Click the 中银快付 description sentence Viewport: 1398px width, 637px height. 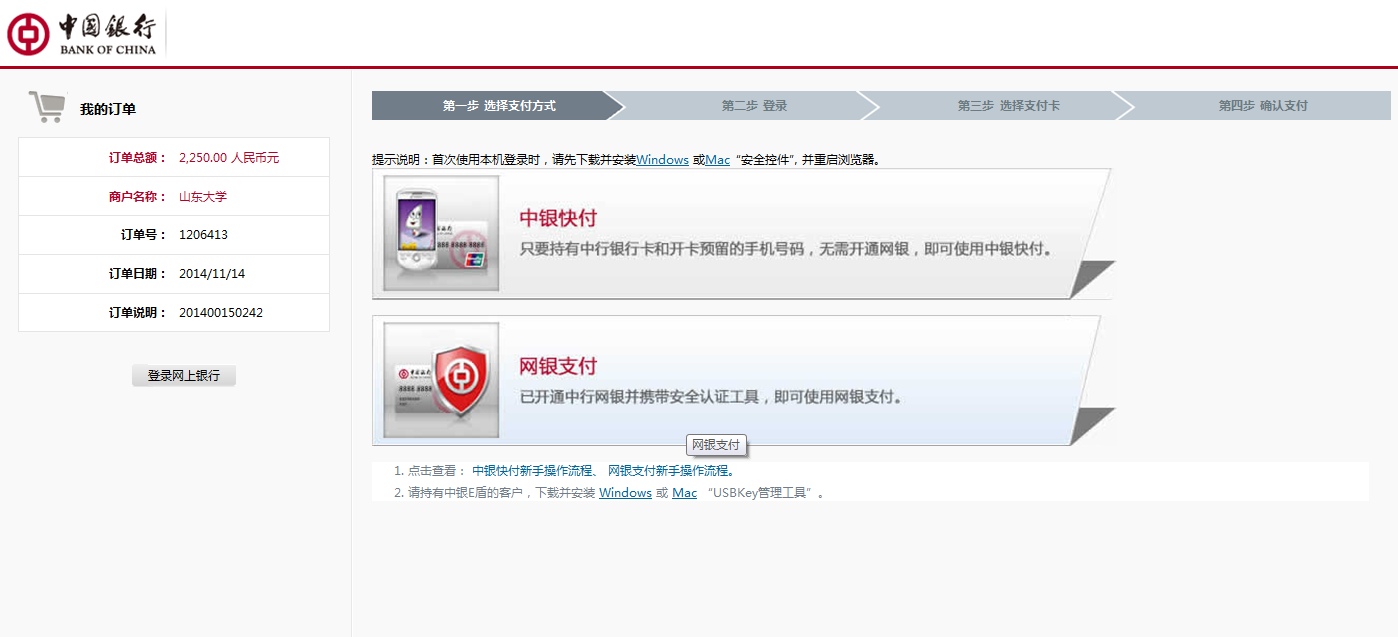coord(786,250)
